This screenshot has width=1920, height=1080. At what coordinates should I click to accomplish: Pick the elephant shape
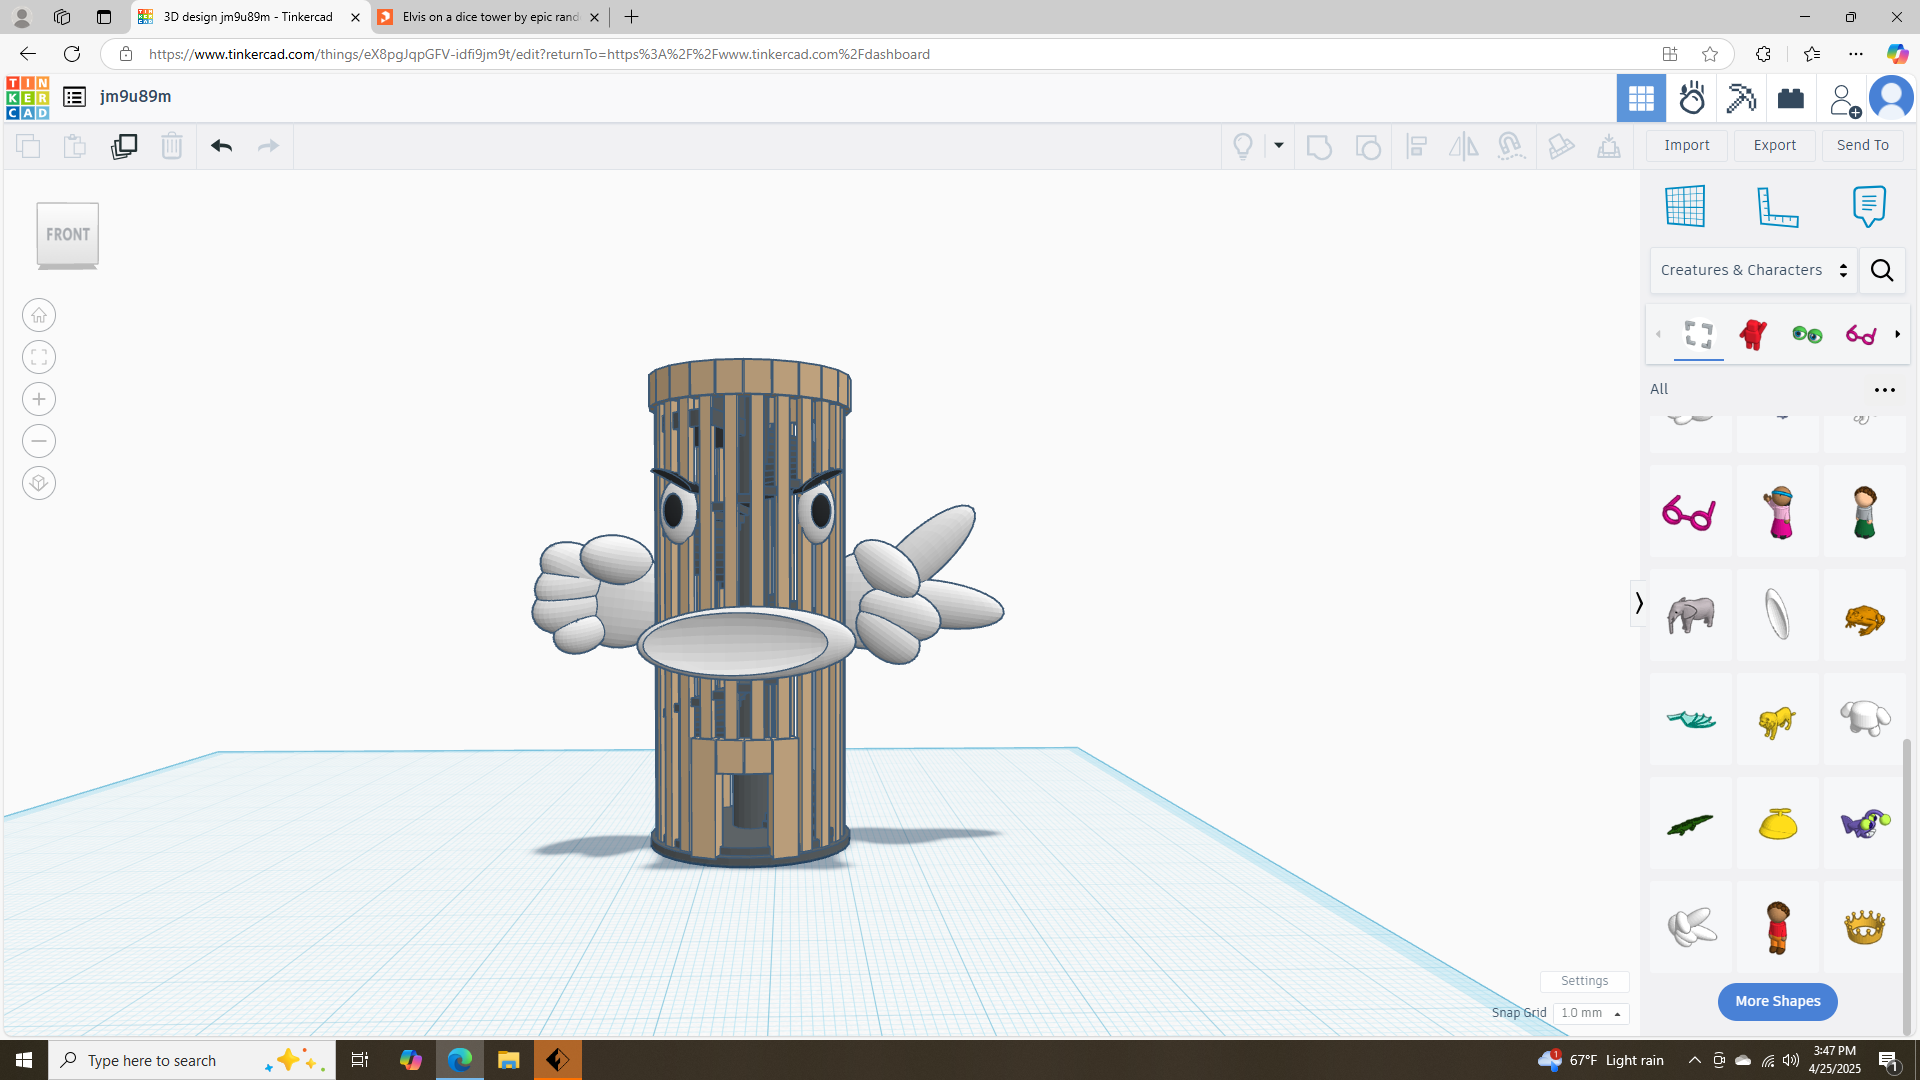1690,615
